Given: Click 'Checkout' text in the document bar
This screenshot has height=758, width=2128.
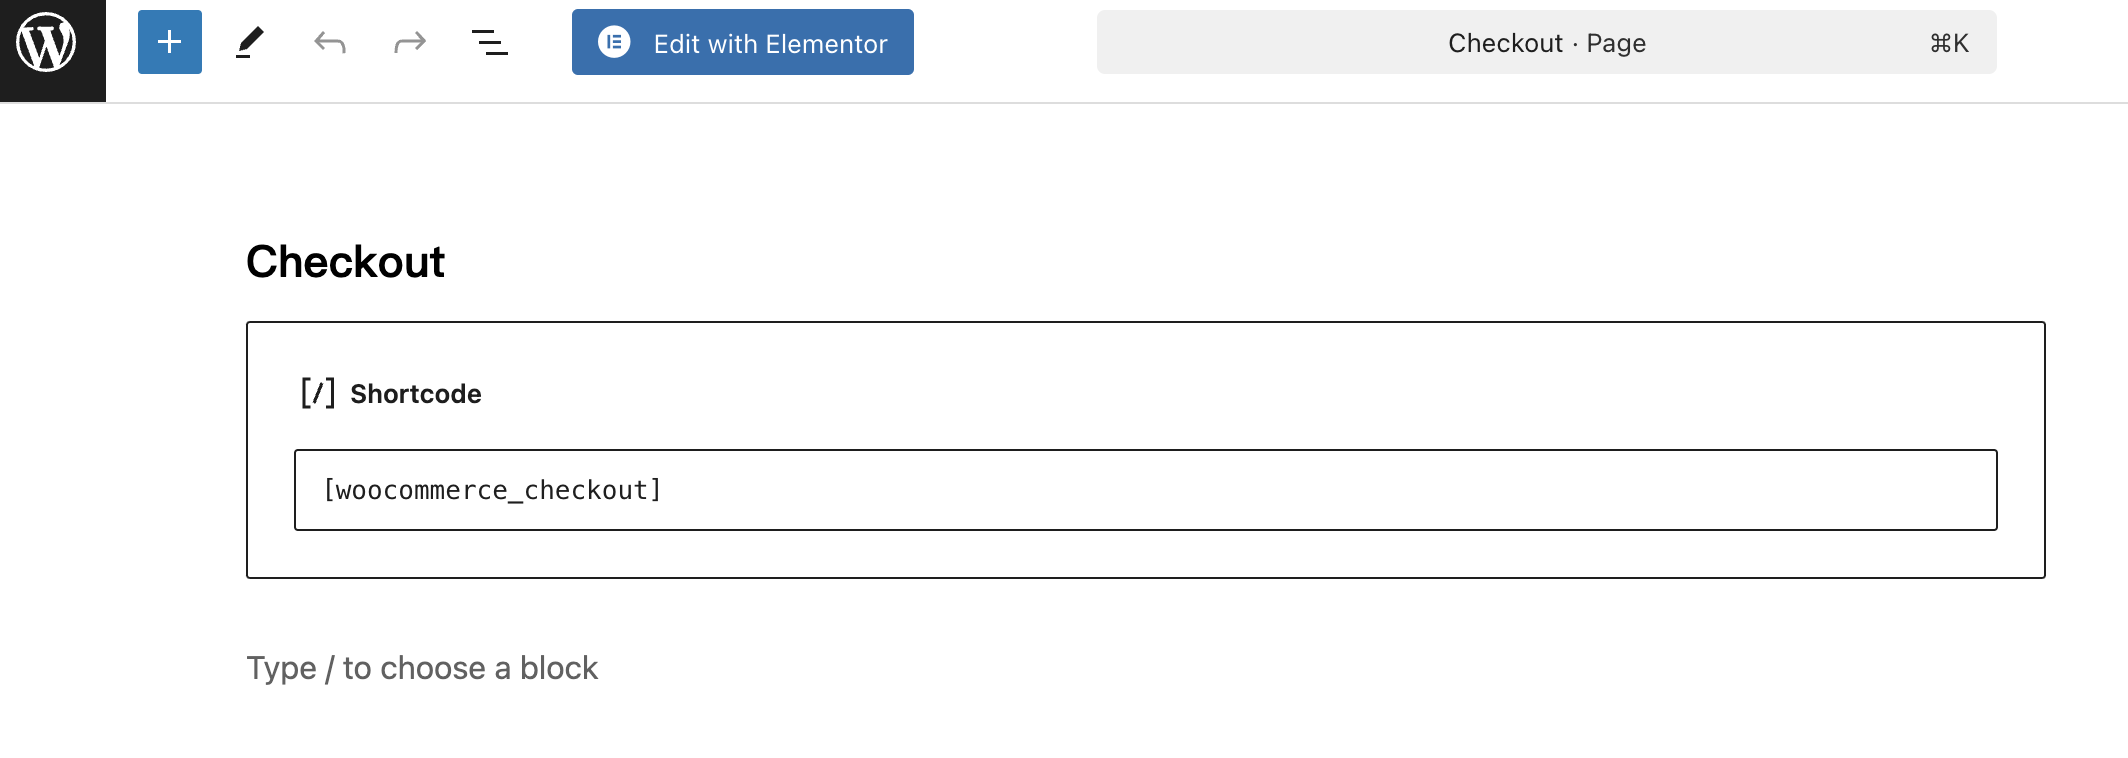Looking at the screenshot, I should [1505, 43].
